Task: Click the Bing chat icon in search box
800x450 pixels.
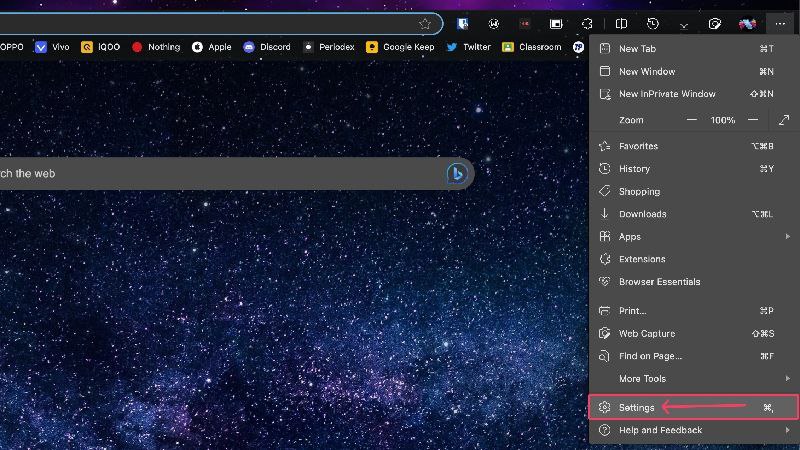Action: tap(457, 173)
